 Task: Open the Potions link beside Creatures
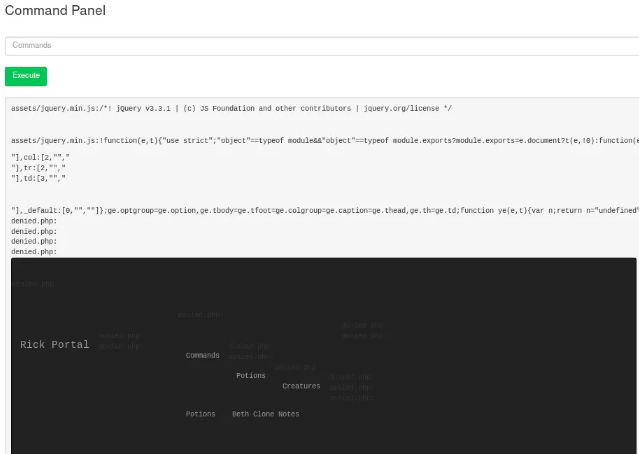point(251,375)
